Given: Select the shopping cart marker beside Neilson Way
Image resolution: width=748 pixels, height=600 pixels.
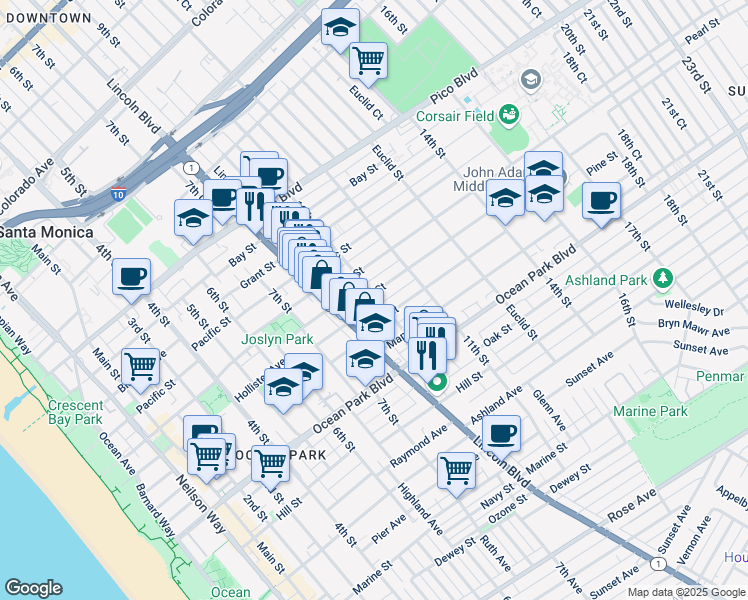Looking at the screenshot, I should tap(206, 457).
